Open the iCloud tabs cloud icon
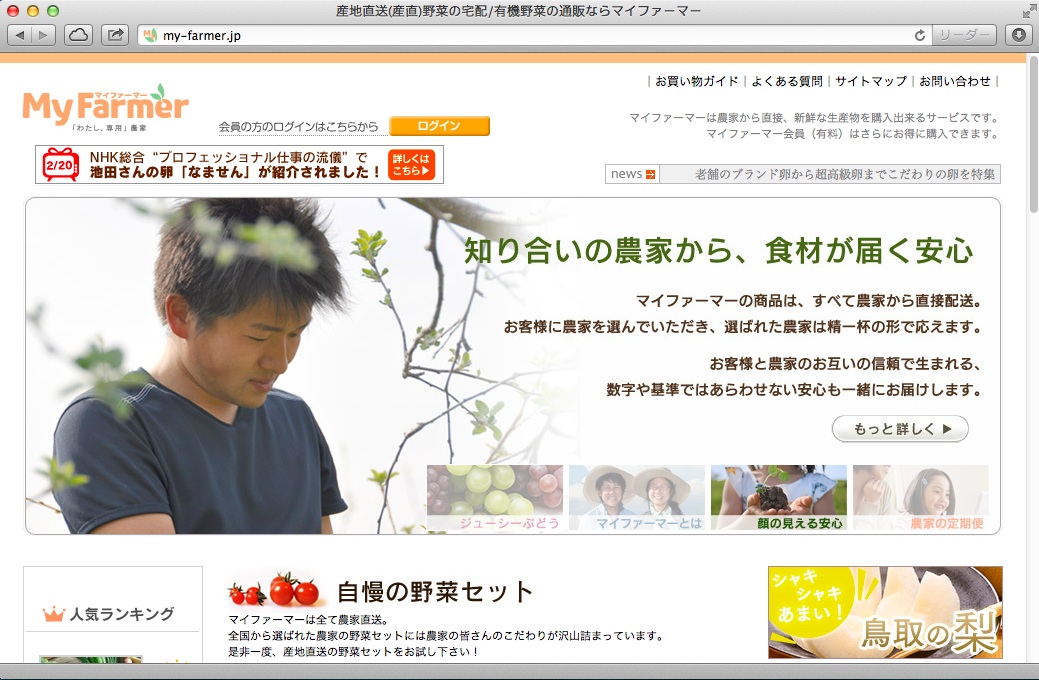Screen dimensions: 1039x680 (x=79, y=35)
